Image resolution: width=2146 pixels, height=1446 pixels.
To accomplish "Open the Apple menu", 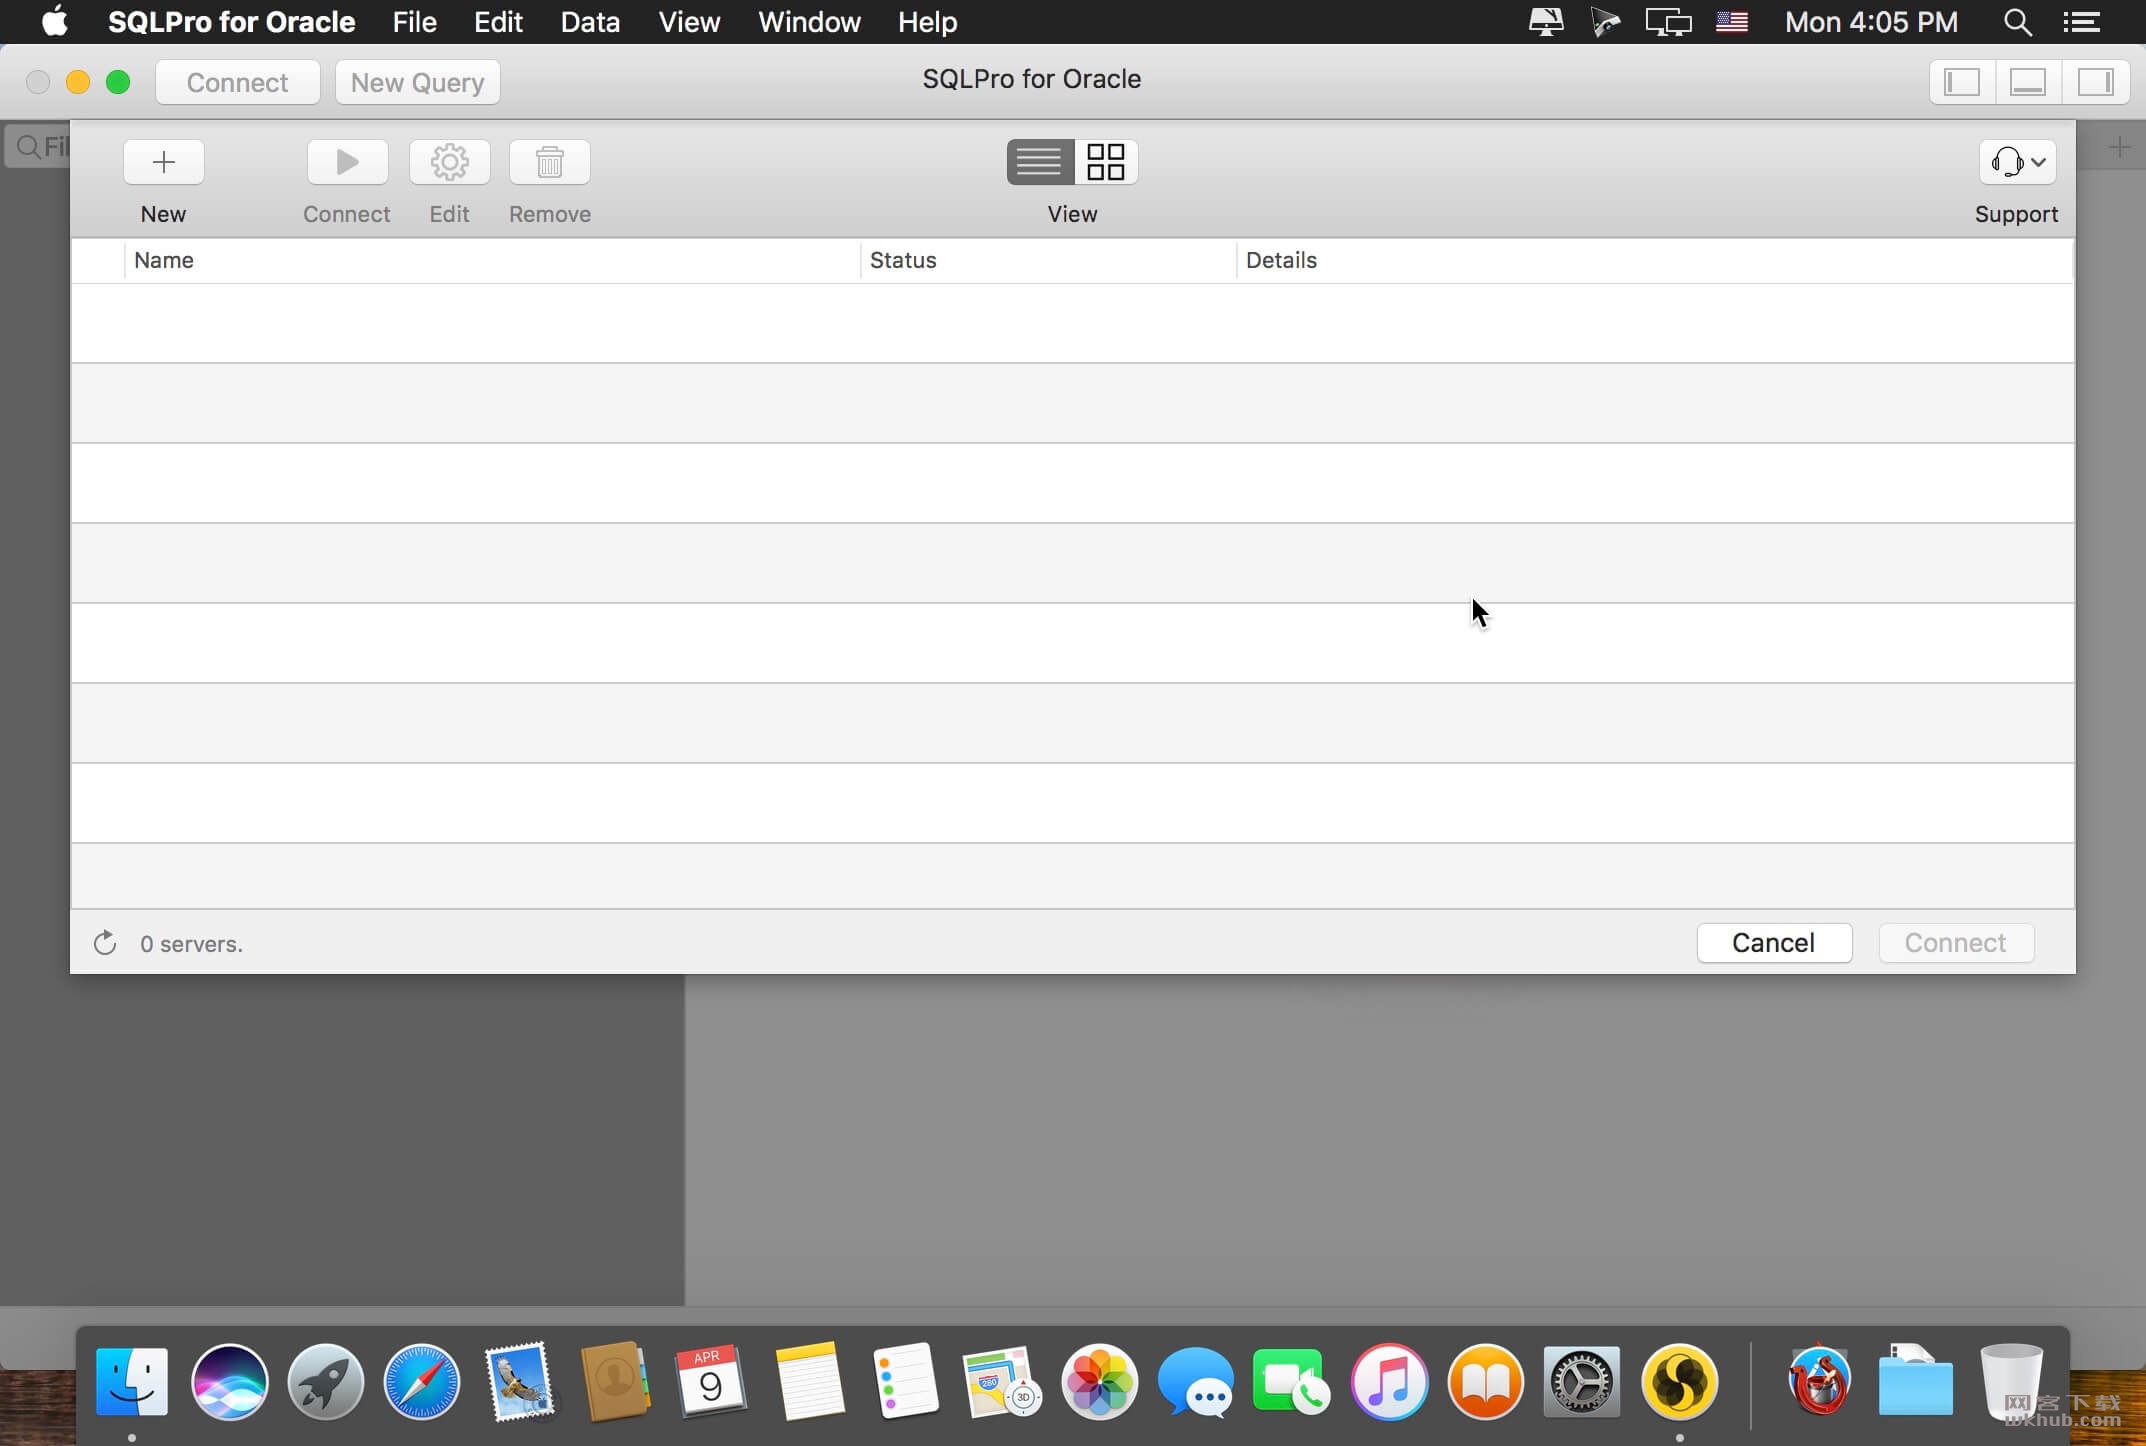I will click(55, 22).
